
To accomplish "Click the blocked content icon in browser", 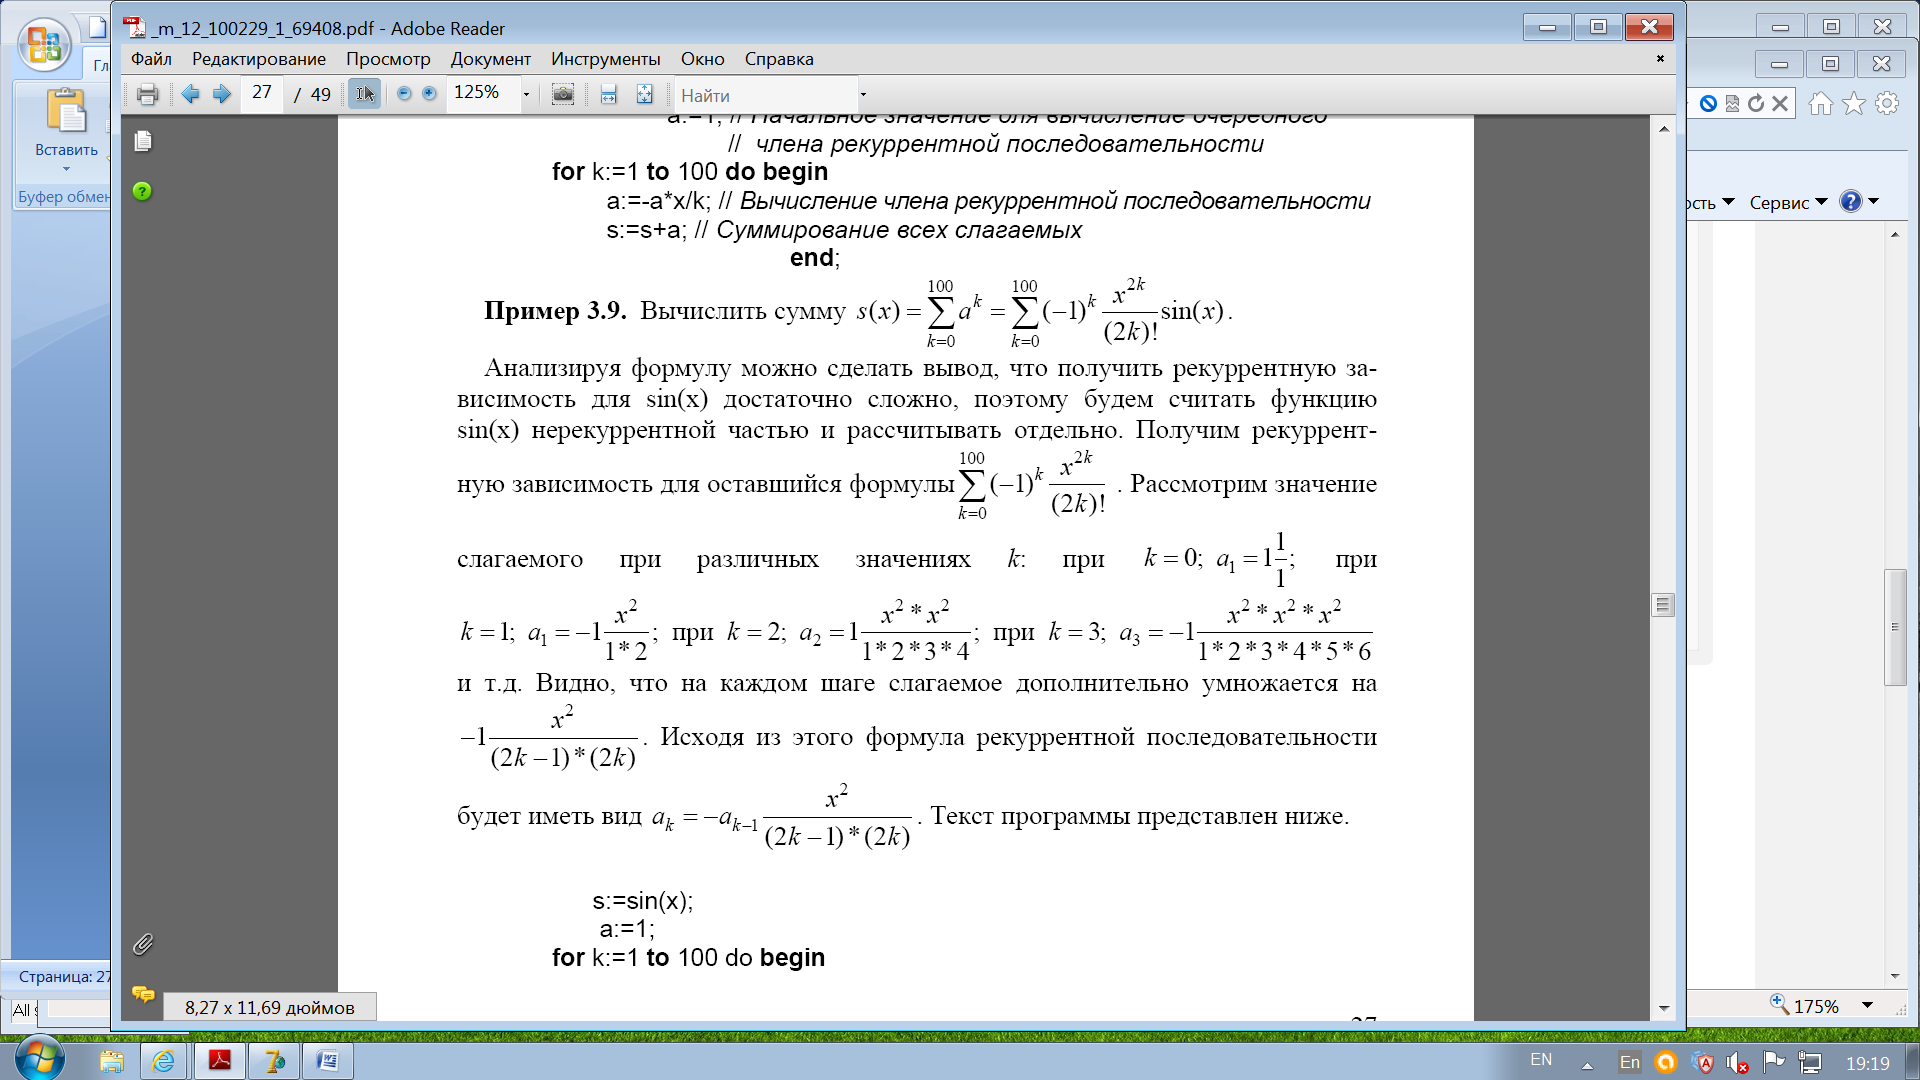I will (x=1708, y=103).
